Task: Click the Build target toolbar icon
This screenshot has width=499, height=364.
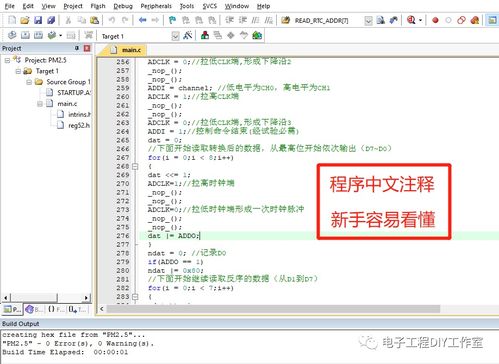Action: pos(25,35)
